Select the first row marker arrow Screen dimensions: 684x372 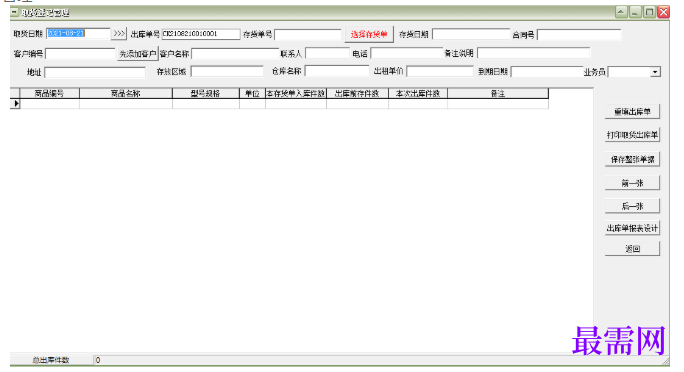pos(15,103)
